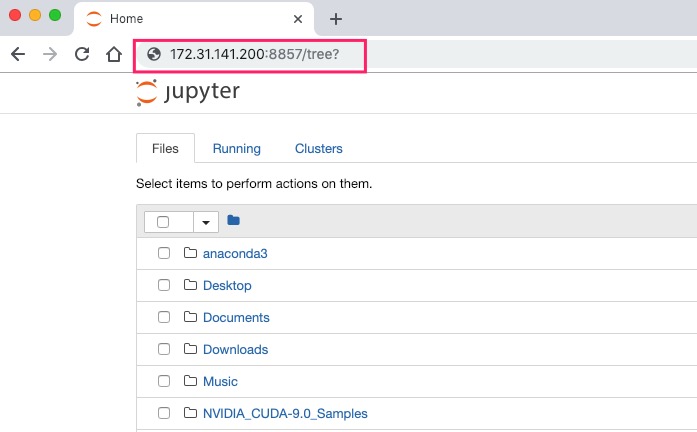This screenshot has height=432, width=697.
Task: Select the Files tab
Action: point(165,148)
